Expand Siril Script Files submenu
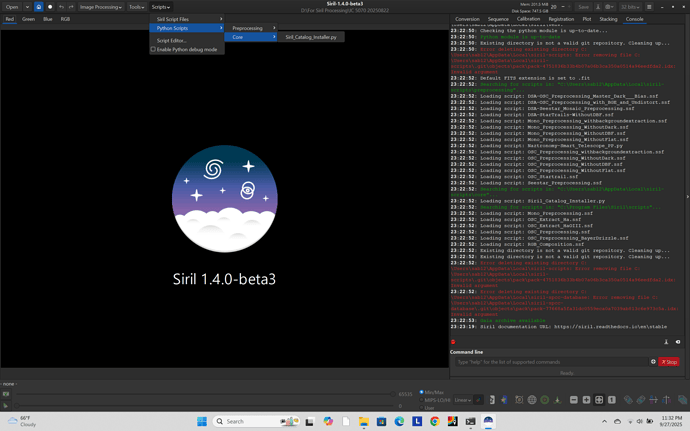Image resolution: width=690 pixels, height=431 pixels. coord(187,19)
